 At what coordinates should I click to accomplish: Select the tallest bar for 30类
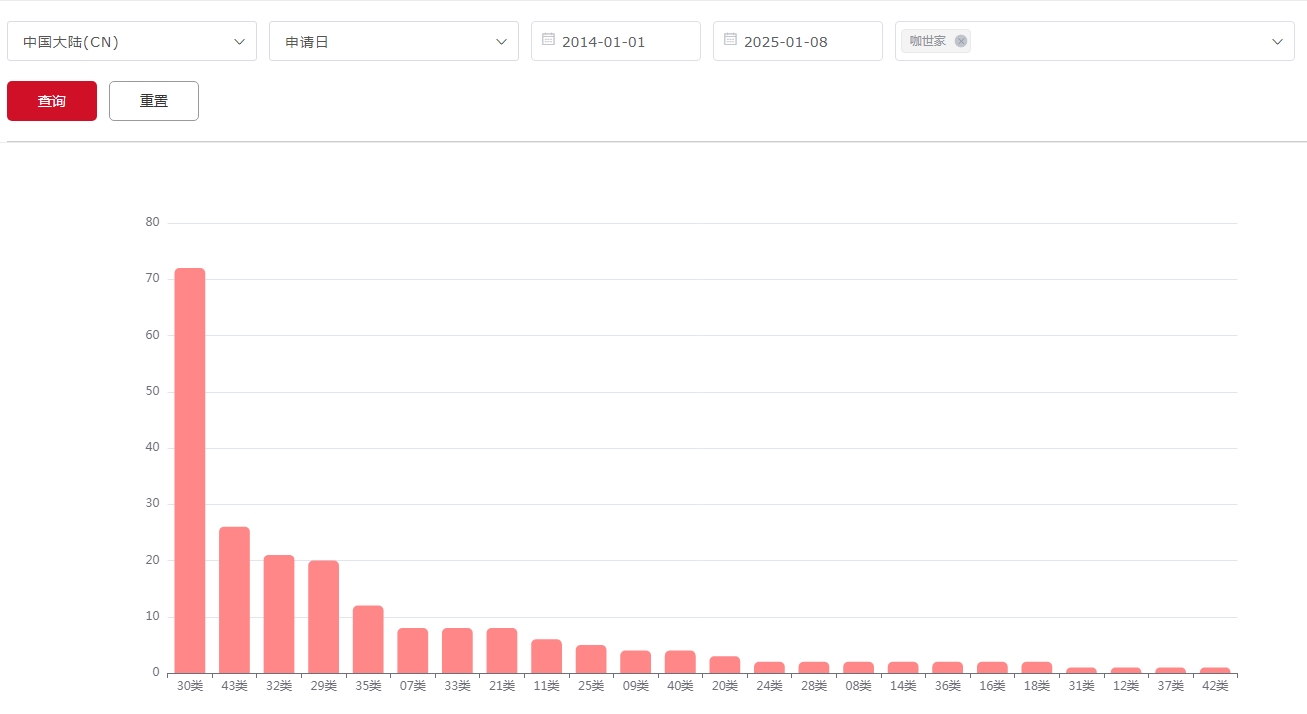click(190, 470)
